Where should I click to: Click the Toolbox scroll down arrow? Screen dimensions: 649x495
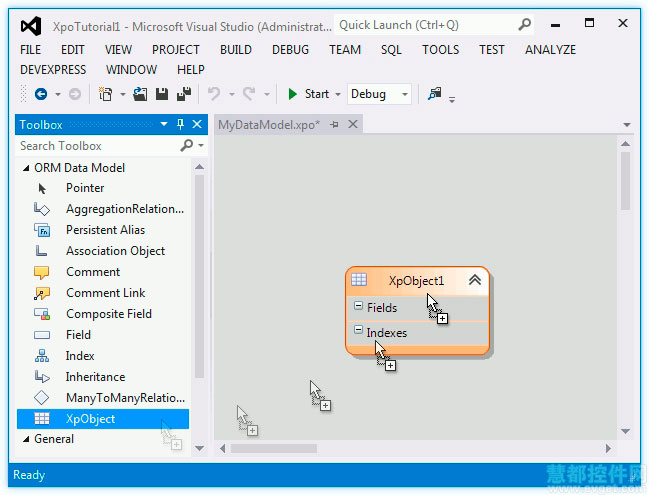200,449
